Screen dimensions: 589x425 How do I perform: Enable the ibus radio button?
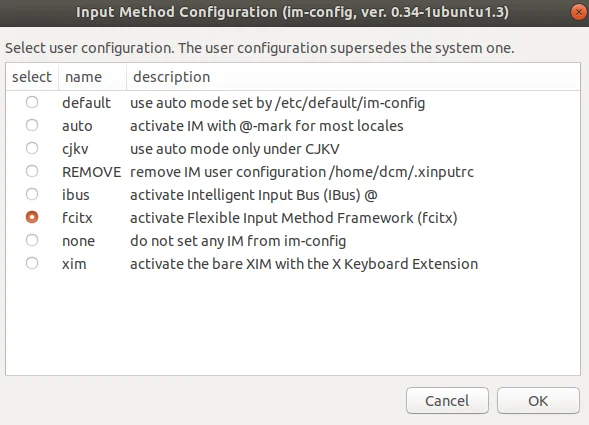pos(32,194)
